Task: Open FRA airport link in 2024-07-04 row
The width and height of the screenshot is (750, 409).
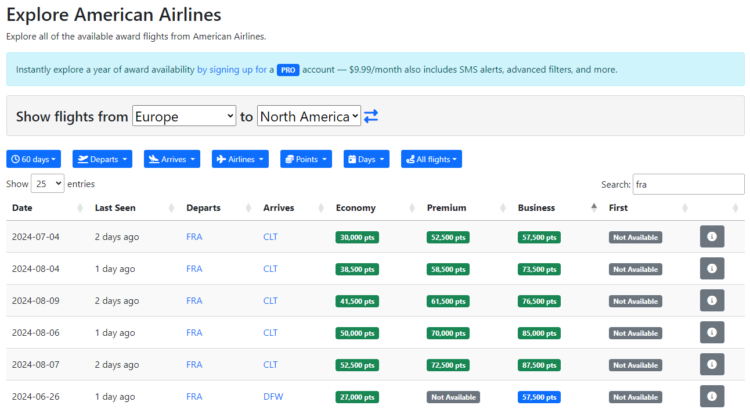Action: (194, 237)
